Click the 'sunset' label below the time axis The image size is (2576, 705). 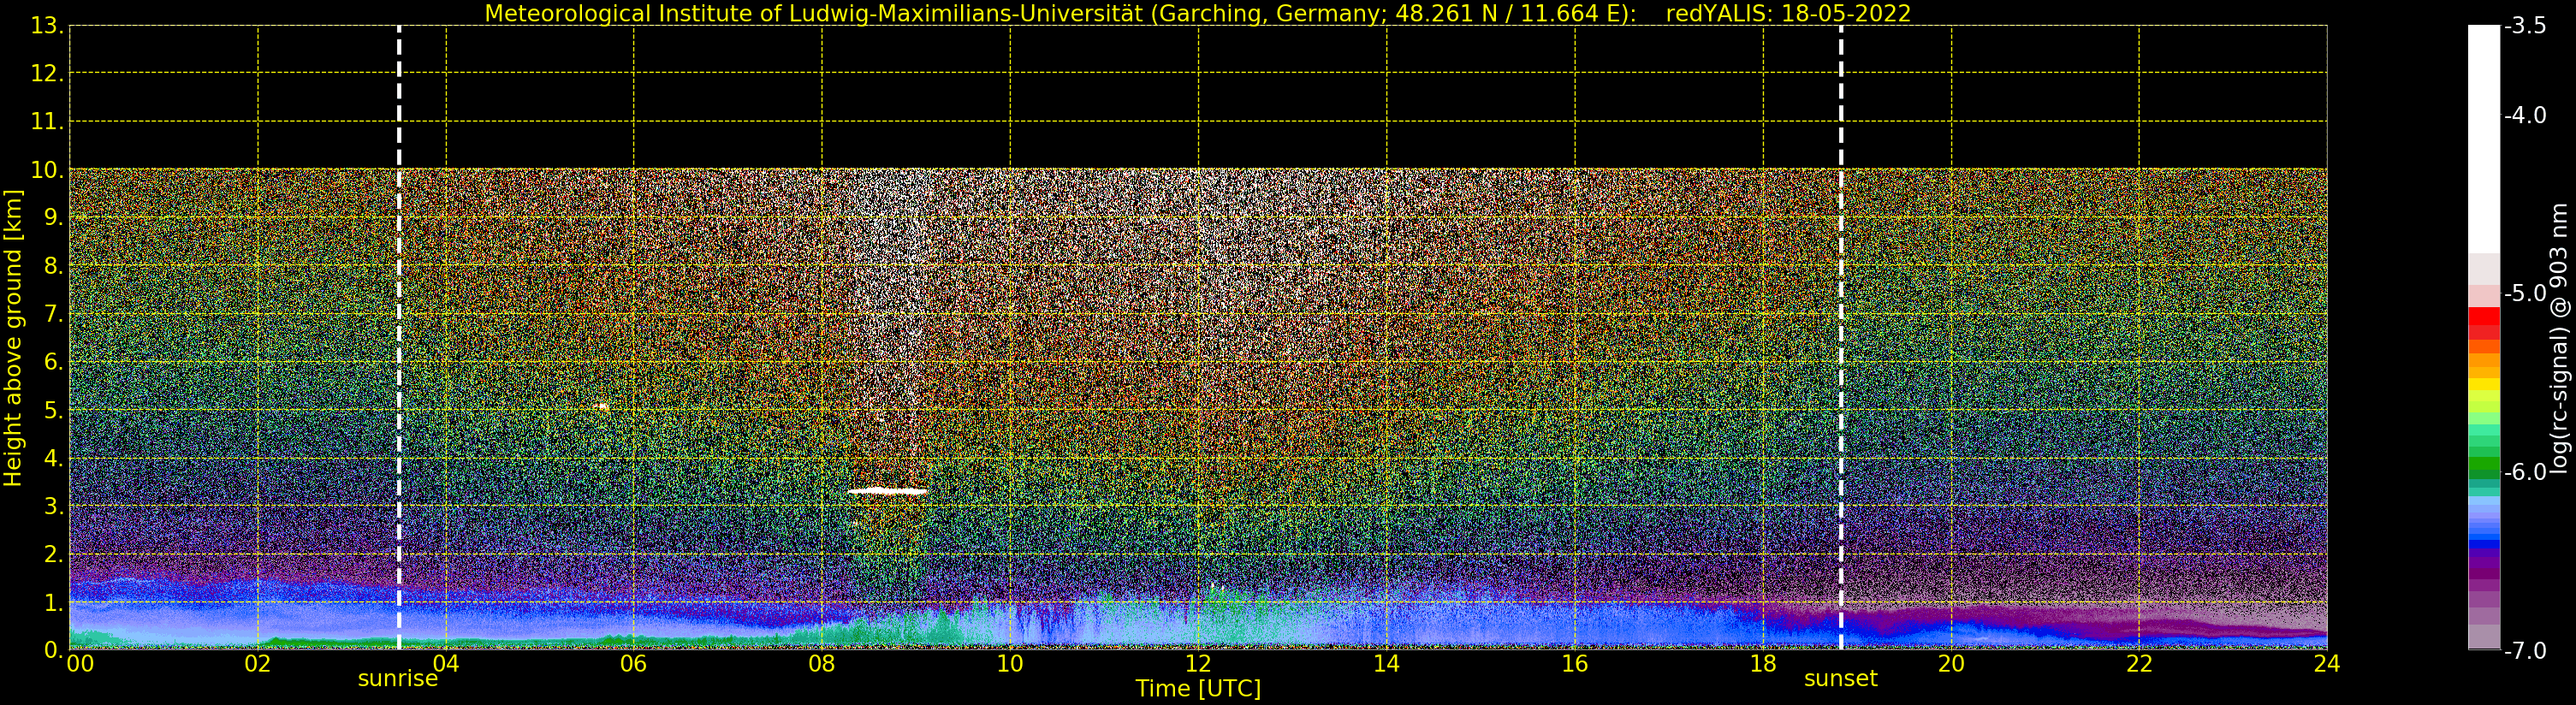point(1840,679)
